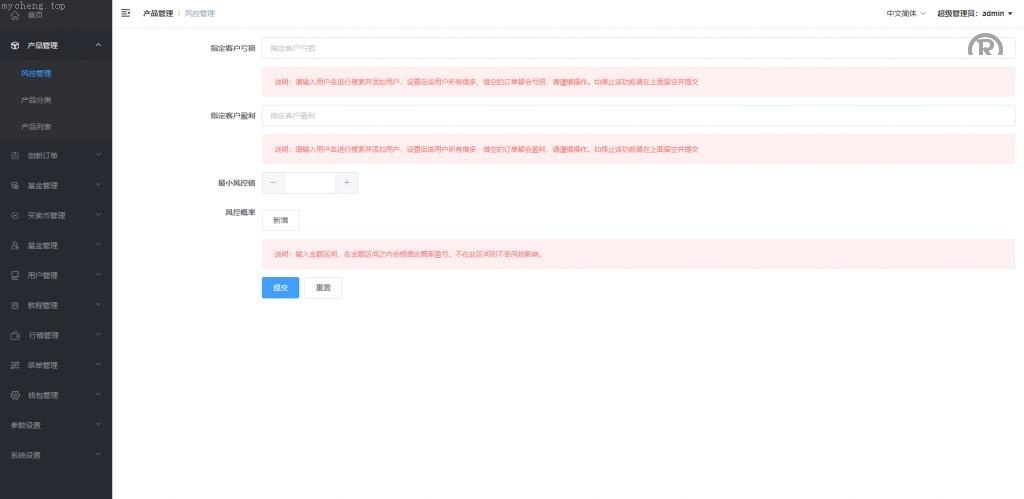Click the home icon beside 首页
Viewport: 1024px width, 499px height.
(15, 15)
